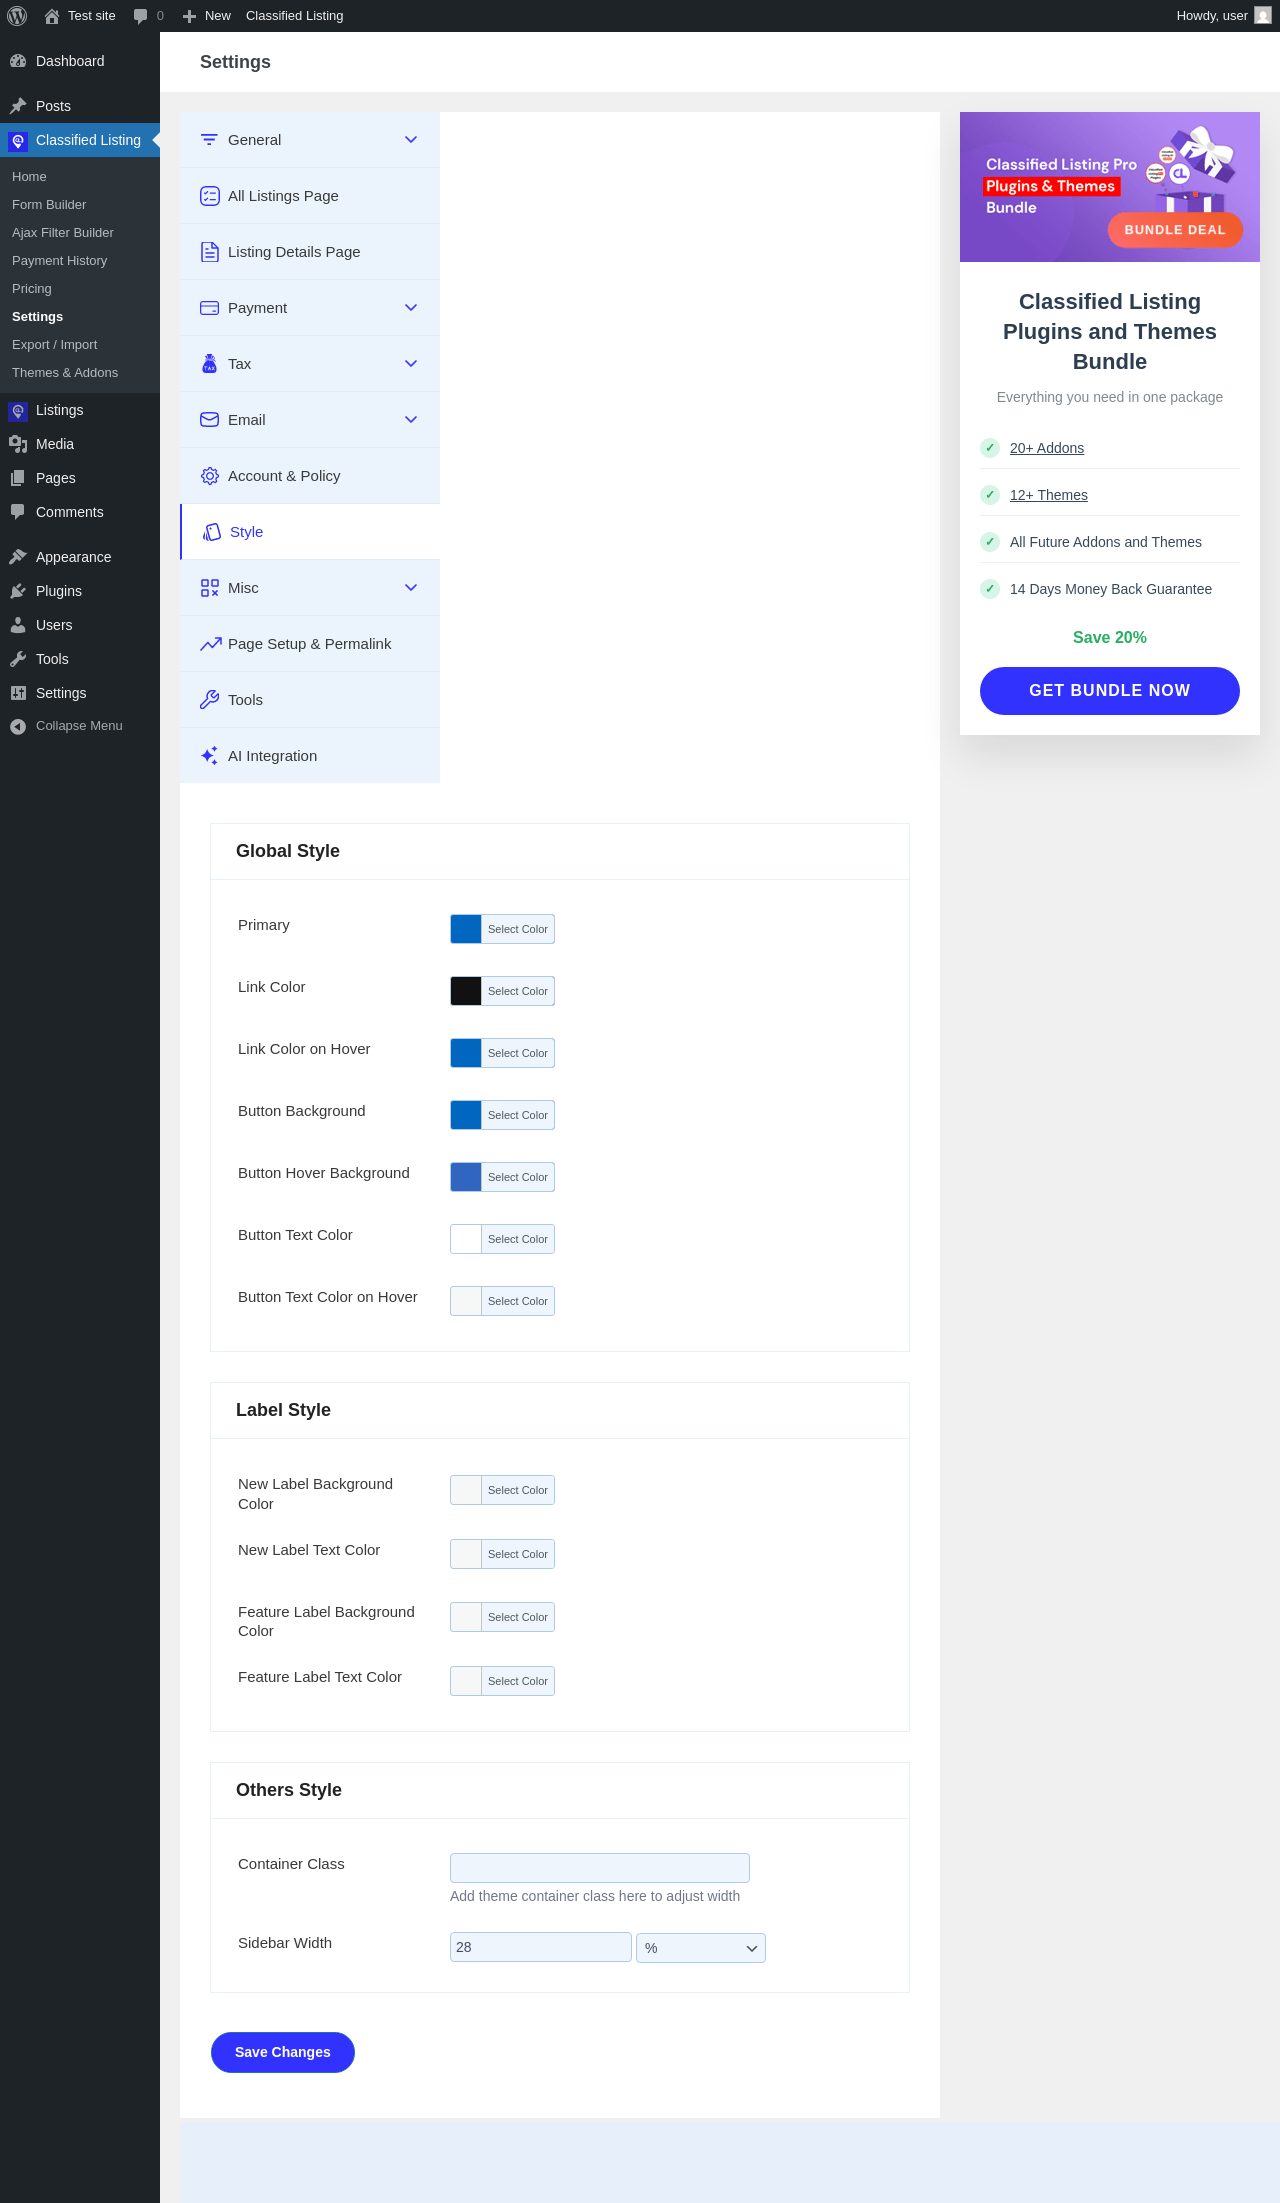Open Payment History in the submenu
Screen dimensions: 1280x2203
coord(59,261)
